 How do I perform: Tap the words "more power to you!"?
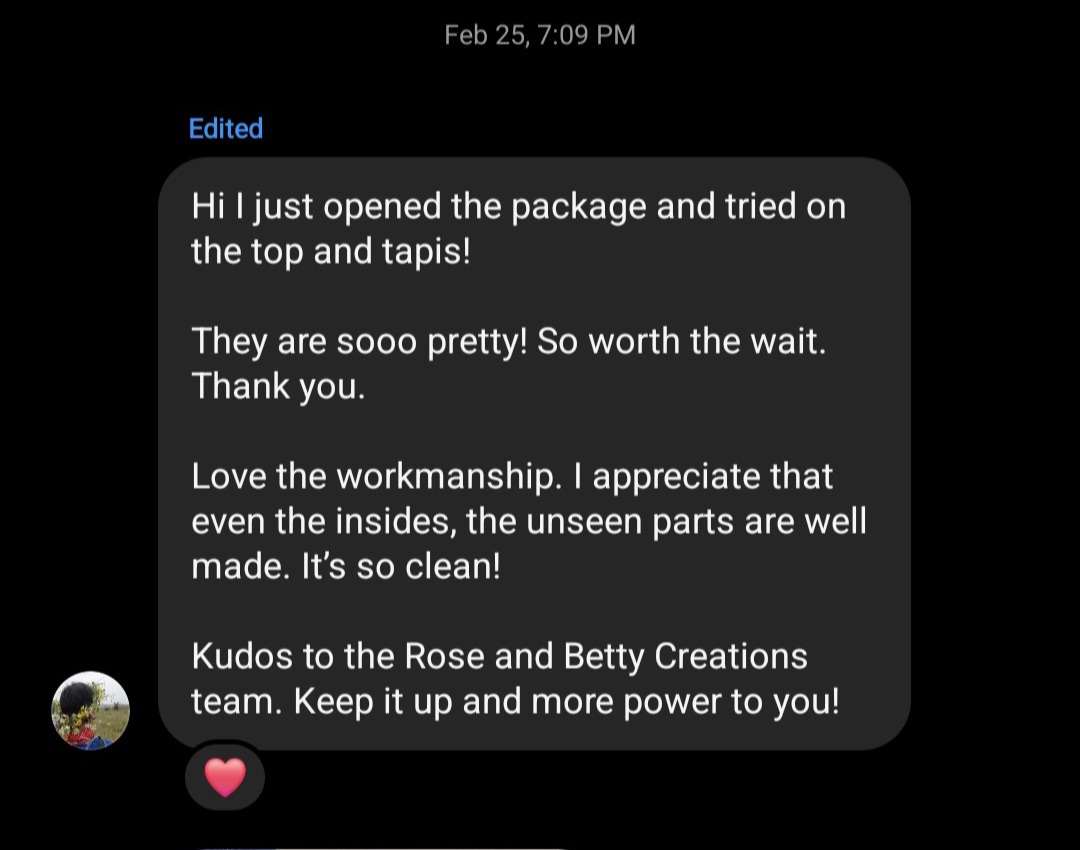pos(685,701)
